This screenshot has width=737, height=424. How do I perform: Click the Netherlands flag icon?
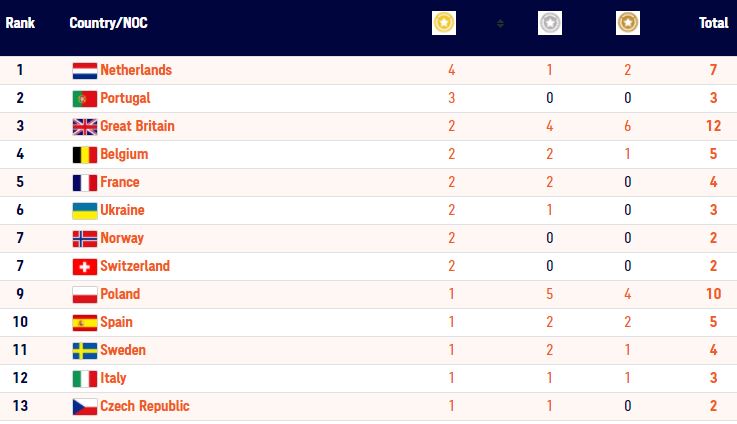pos(84,70)
